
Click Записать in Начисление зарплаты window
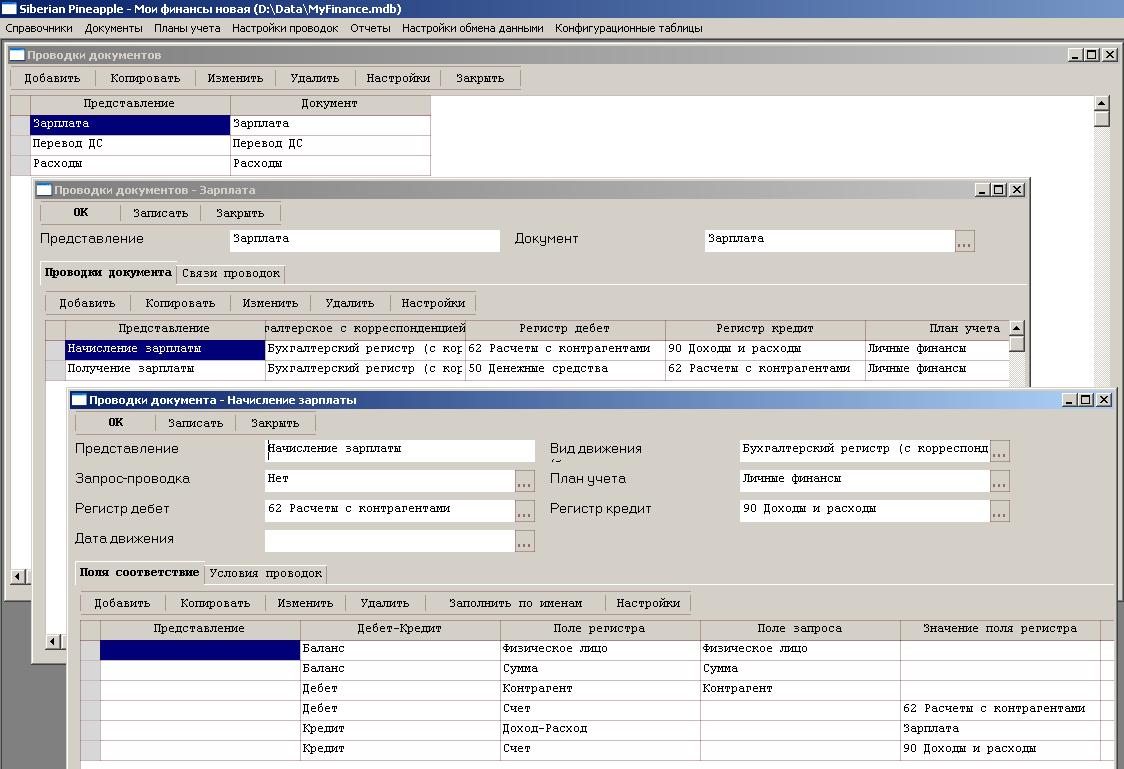pyautogui.click(x=196, y=423)
